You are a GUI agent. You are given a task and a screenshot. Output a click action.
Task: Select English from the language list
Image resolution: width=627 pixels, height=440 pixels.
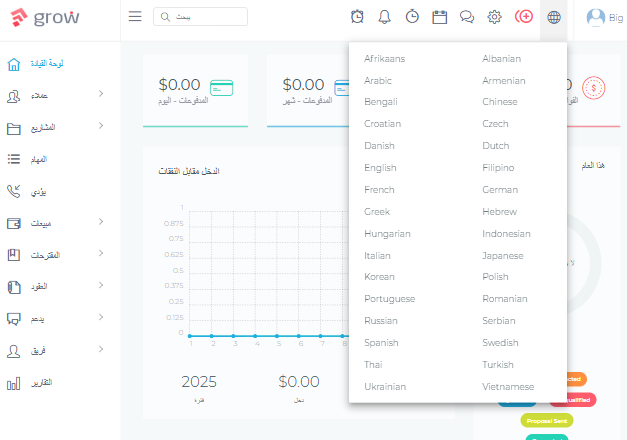pos(380,168)
